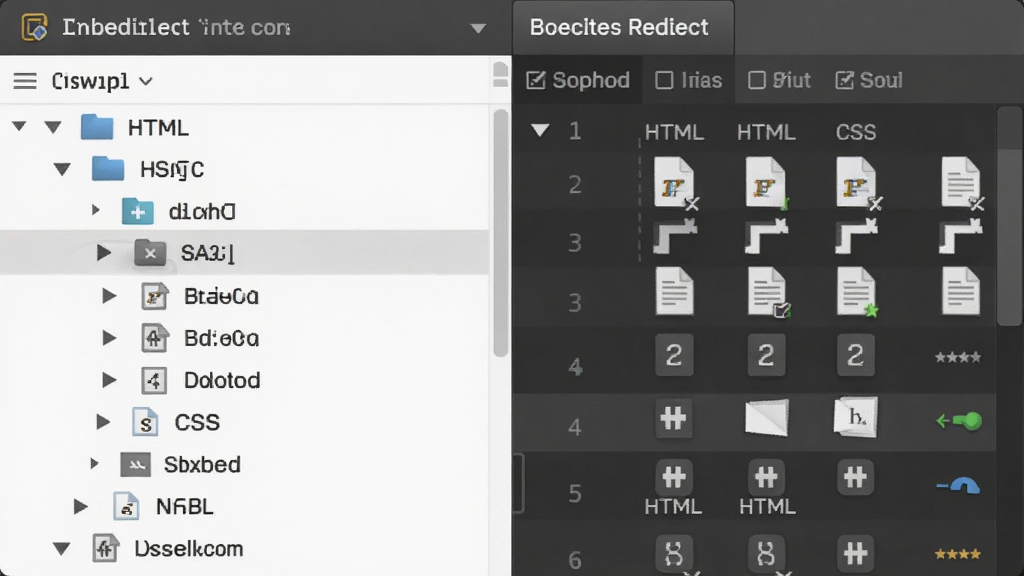Click the gray X folder icon SA3:]
This screenshot has width=1024, height=576.
coord(150,253)
